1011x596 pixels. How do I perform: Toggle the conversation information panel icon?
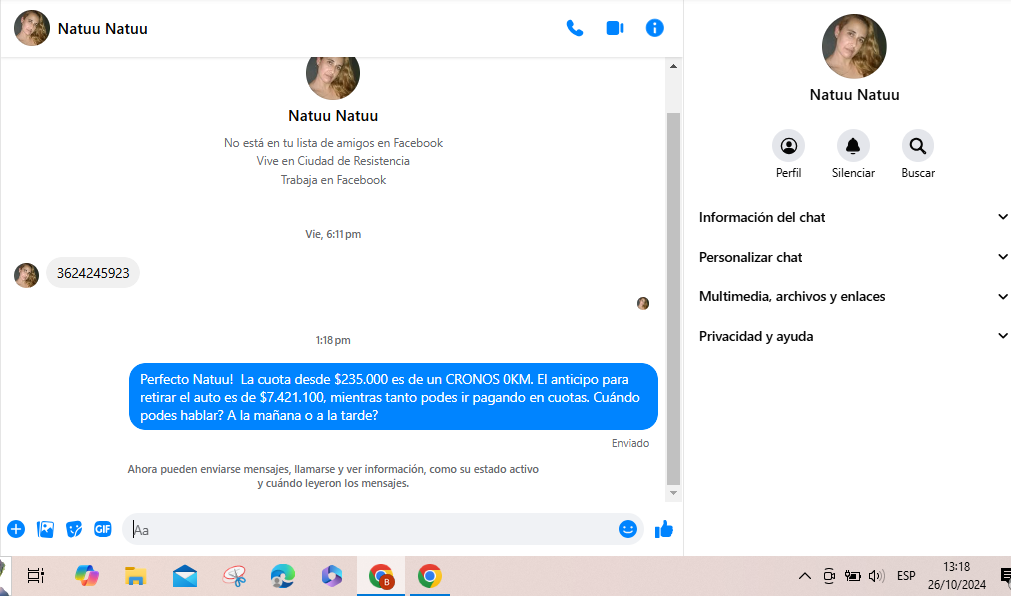click(654, 28)
